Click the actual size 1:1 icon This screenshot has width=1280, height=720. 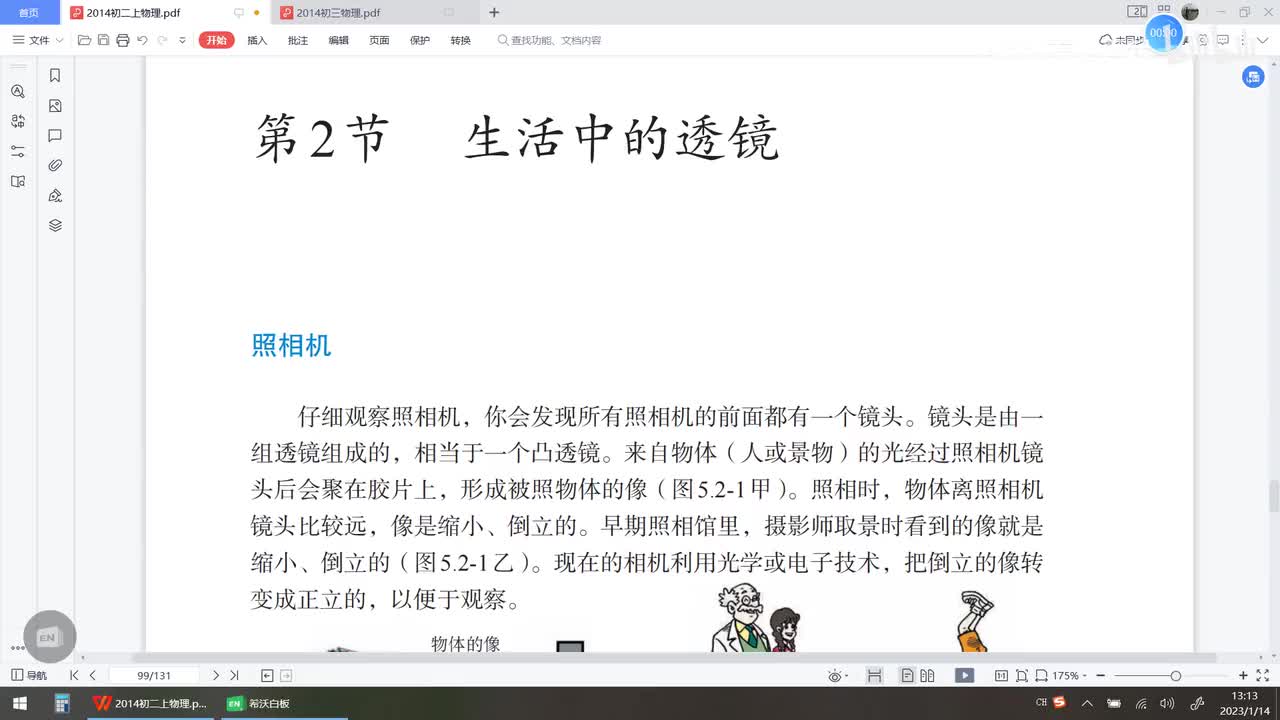[x=1001, y=676]
